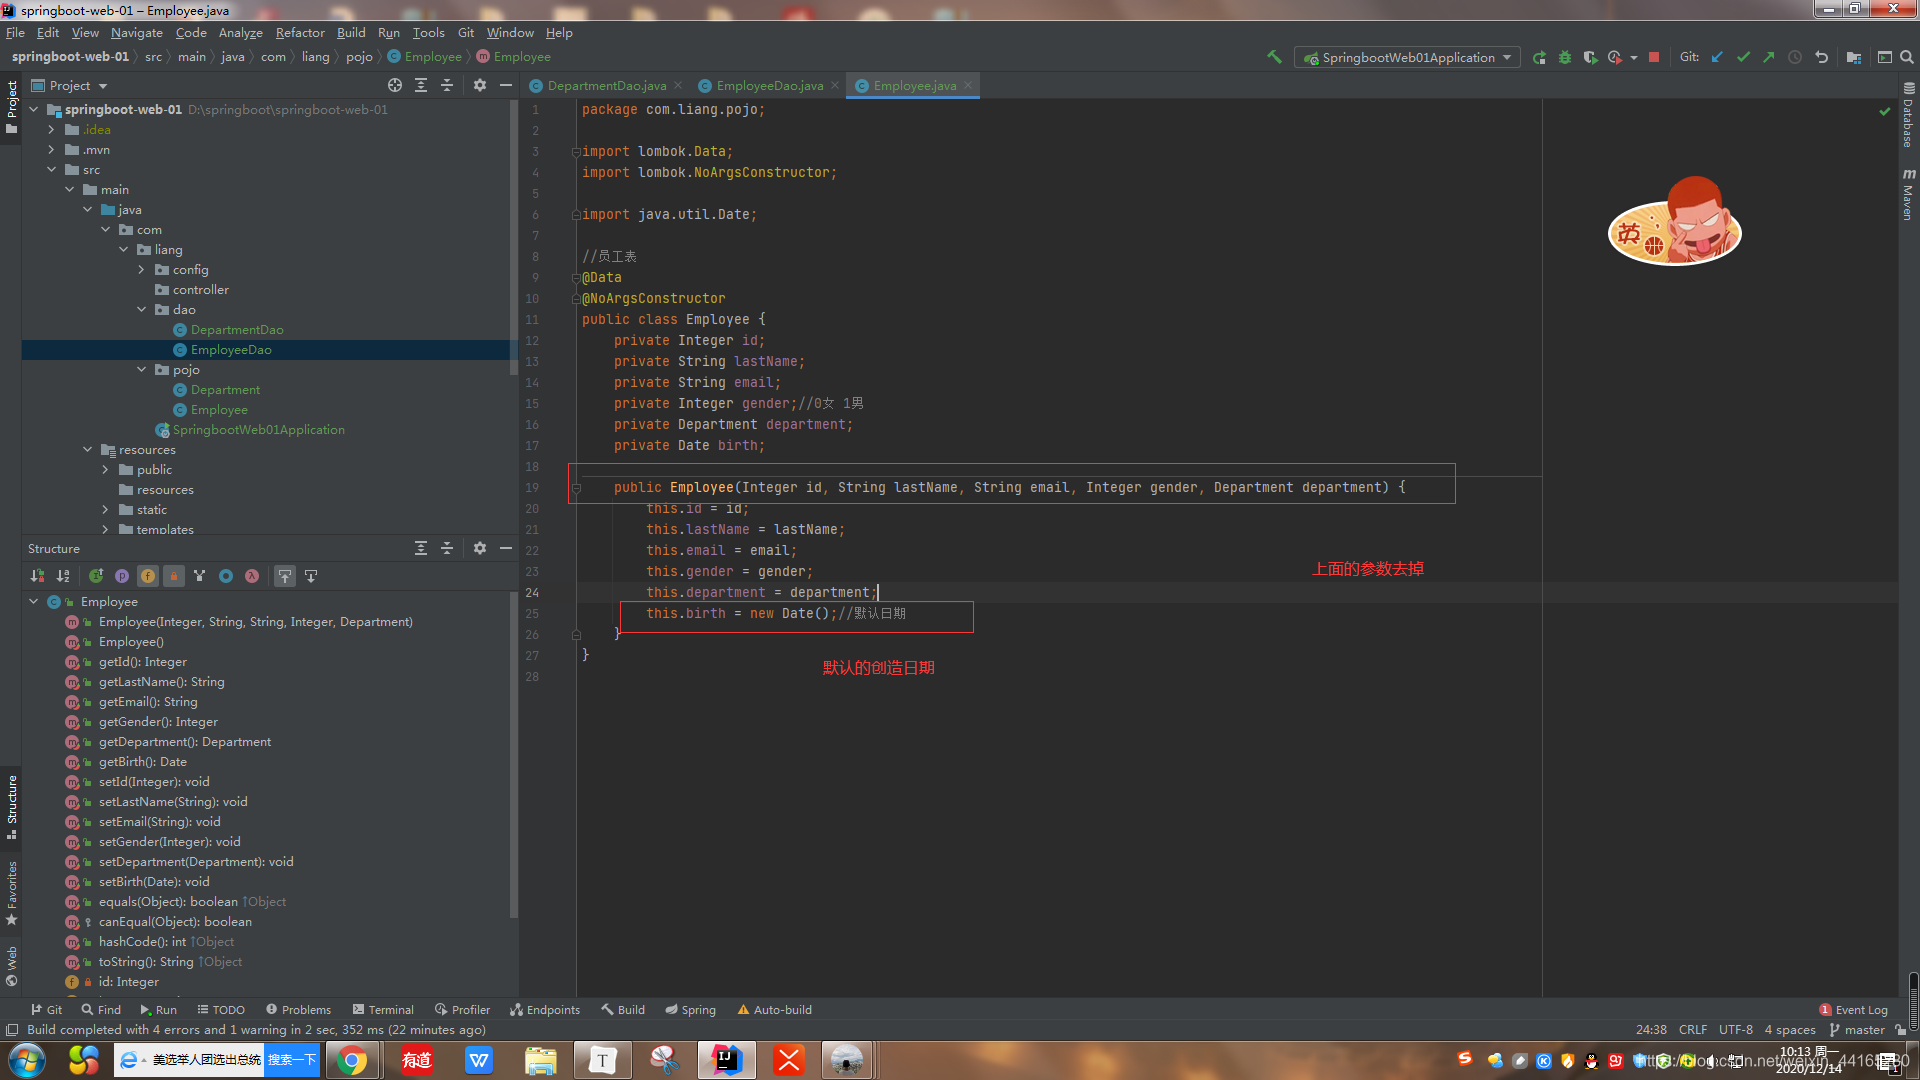The image size is (1920, 1080).
Task: Select opened file in Project panel
Action: tap(395, 85)
